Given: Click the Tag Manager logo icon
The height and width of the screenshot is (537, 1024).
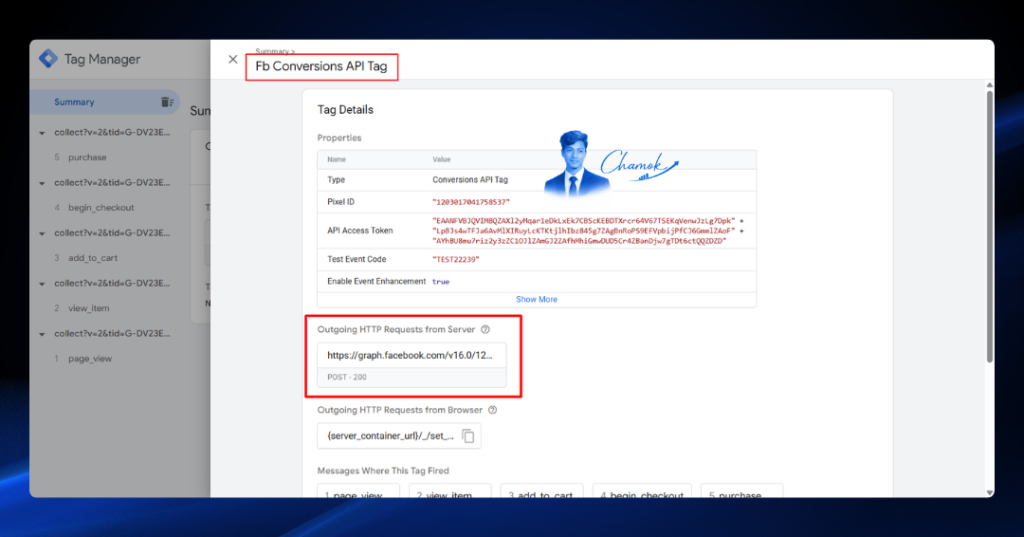Looking at the screenshot, I should (x=48, y=59).
